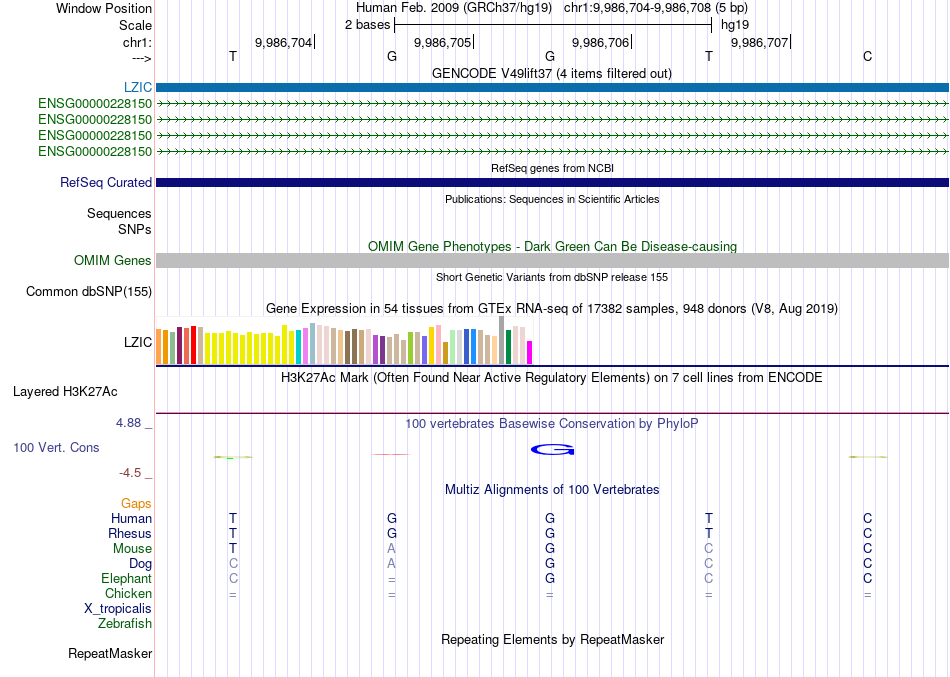Click the 4.88 PhyloP upper scale value
Screen dimensions: 950x677
pyautogui.click(x=128, y=422)
